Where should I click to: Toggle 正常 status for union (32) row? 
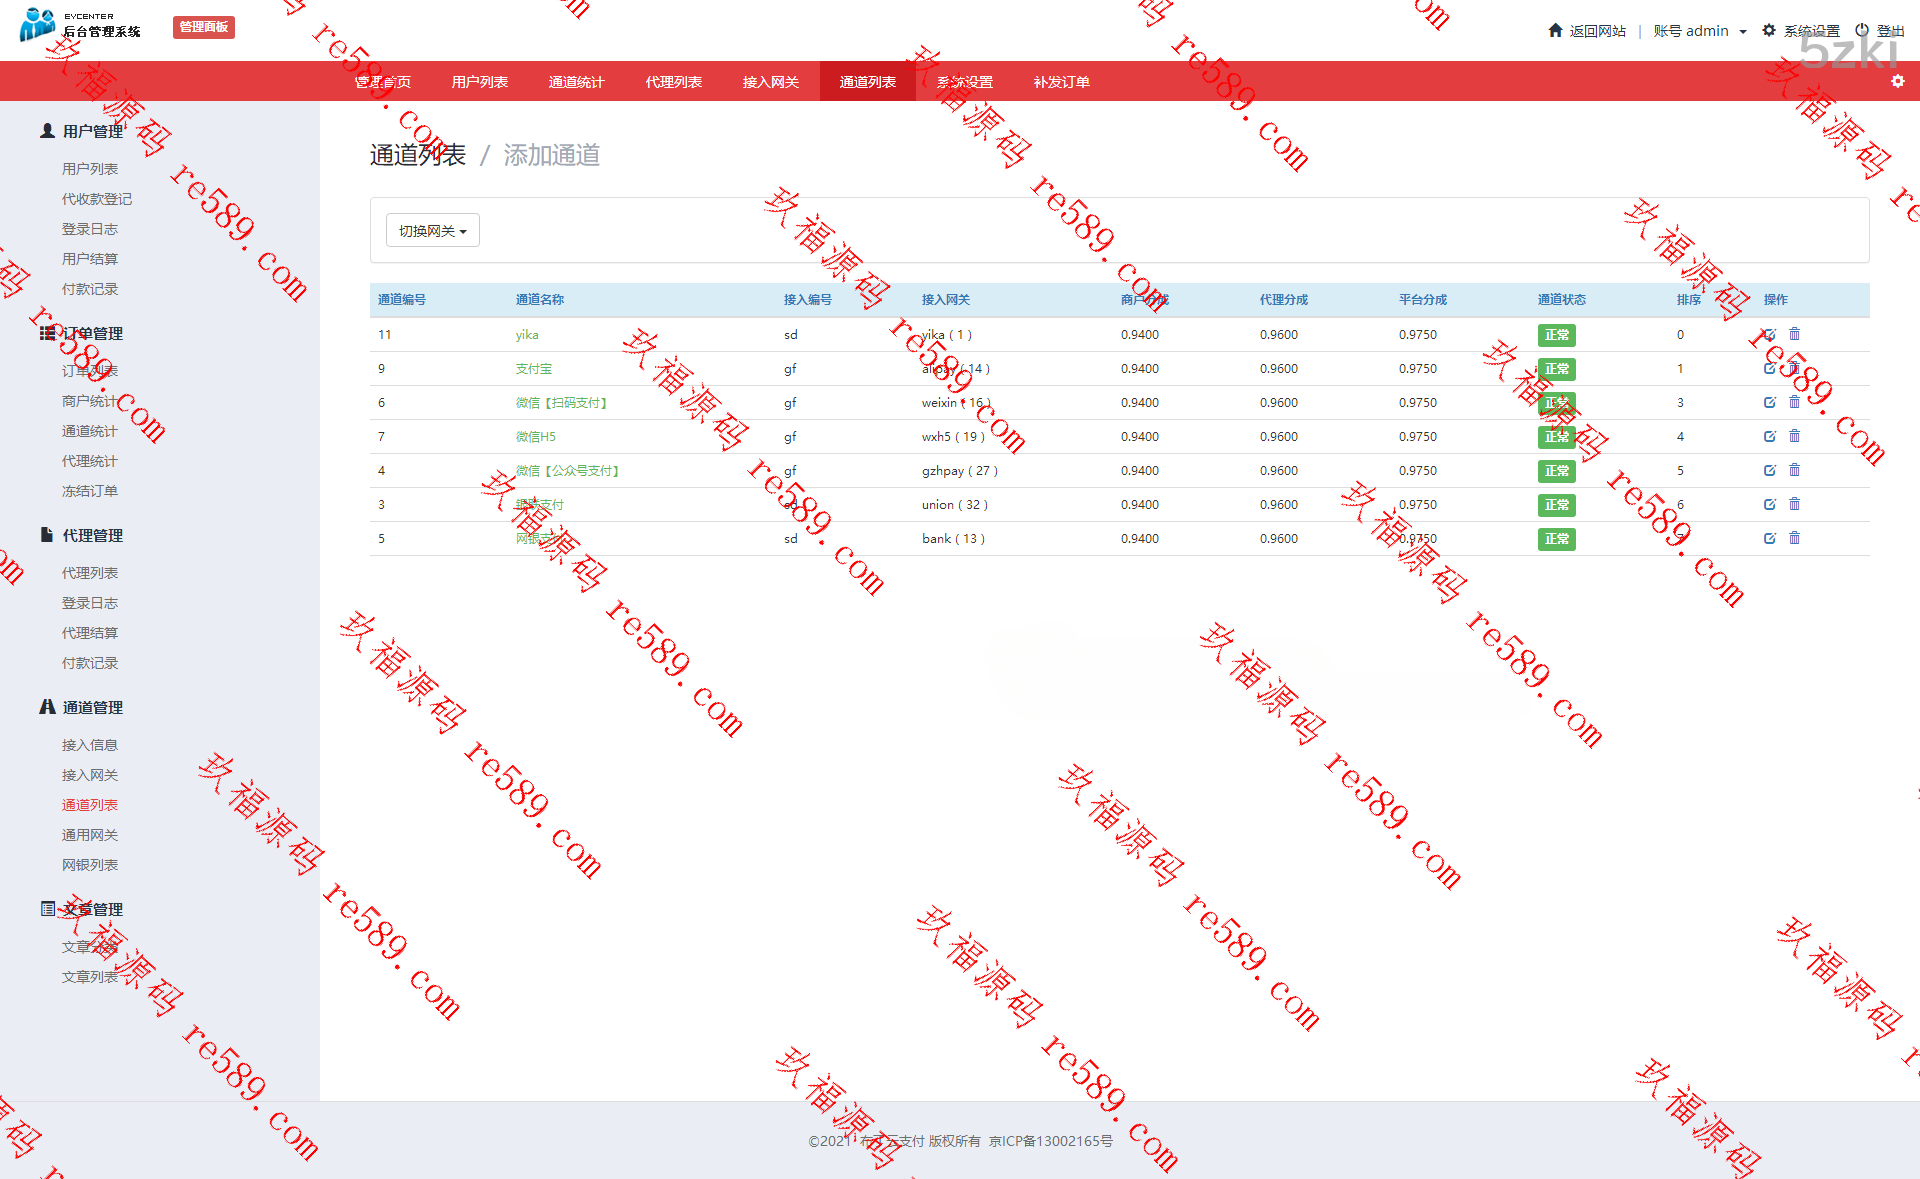click(1556, 505)
